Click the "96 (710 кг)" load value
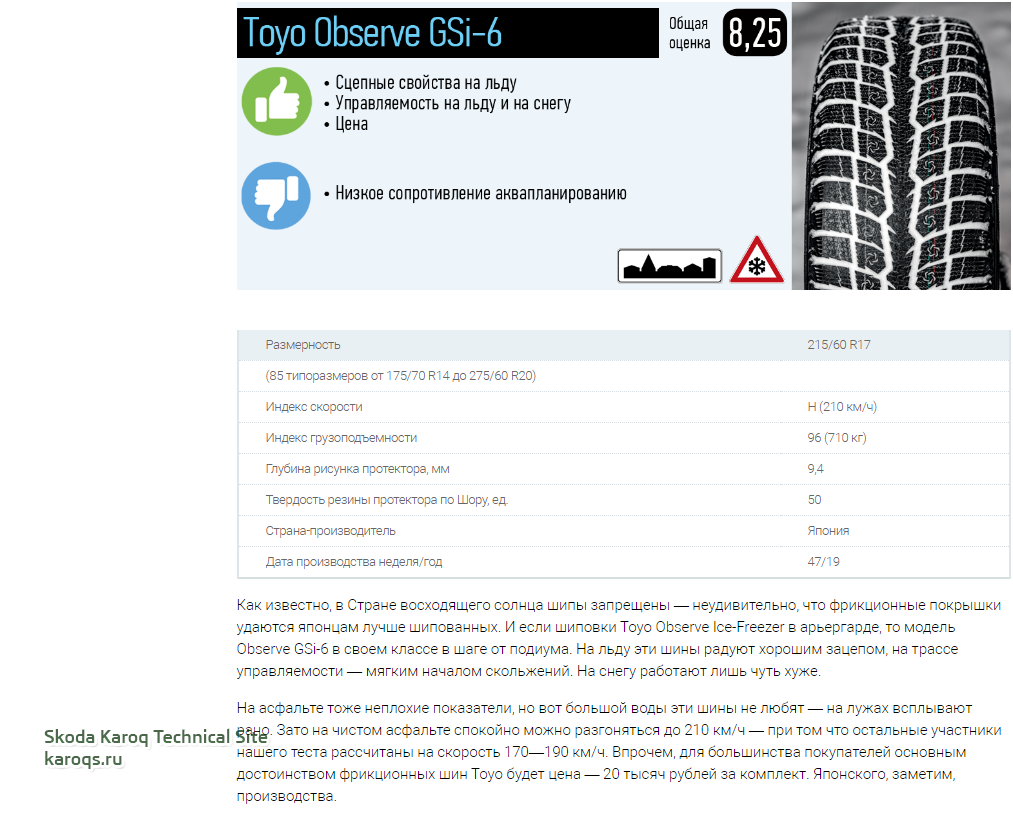The image size is (1013, 815). click(x=837, y=438)
